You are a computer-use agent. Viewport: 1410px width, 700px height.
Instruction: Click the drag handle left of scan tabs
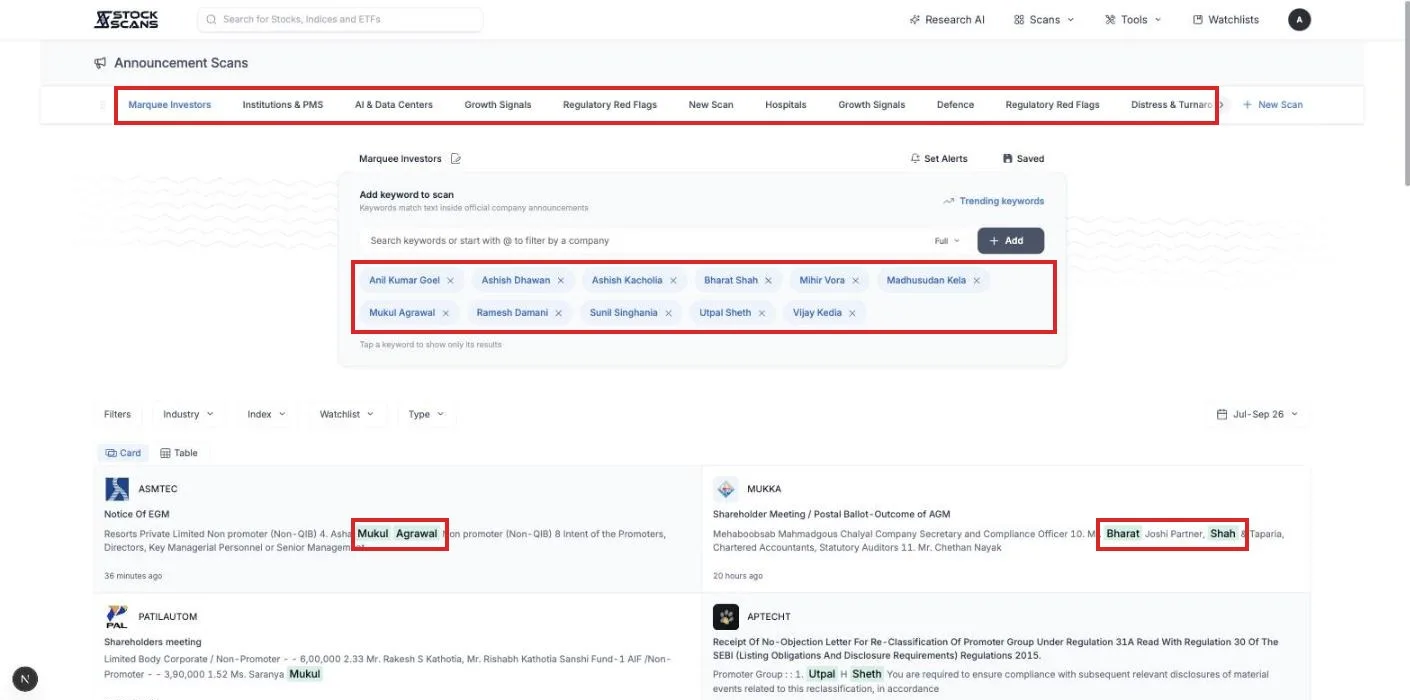click(102, 105)
